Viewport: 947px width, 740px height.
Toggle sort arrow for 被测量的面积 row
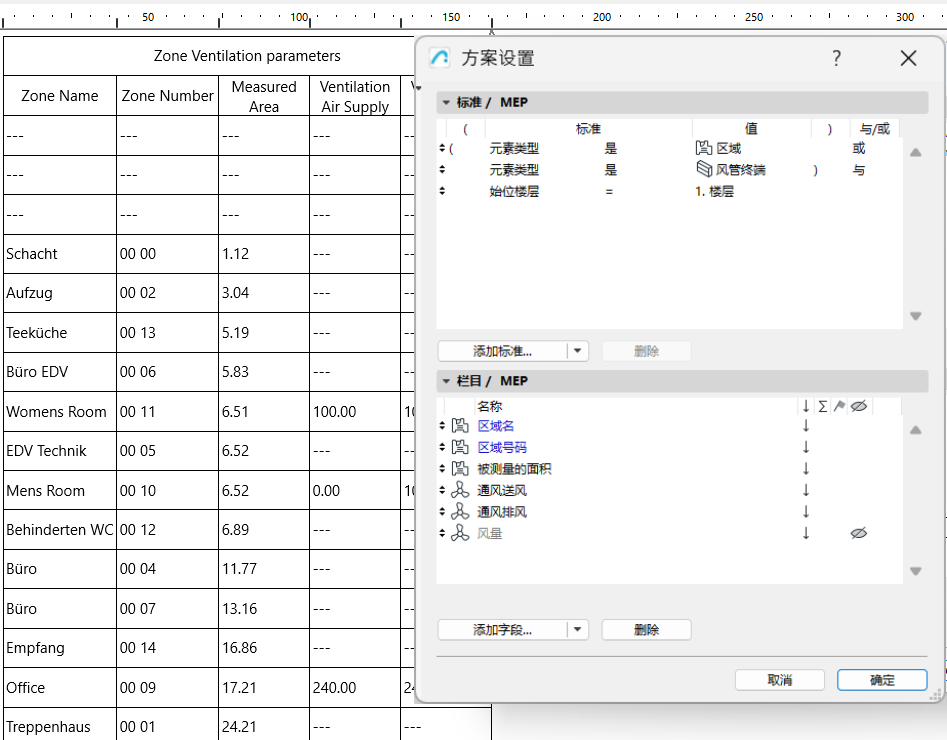coord(806,469)
